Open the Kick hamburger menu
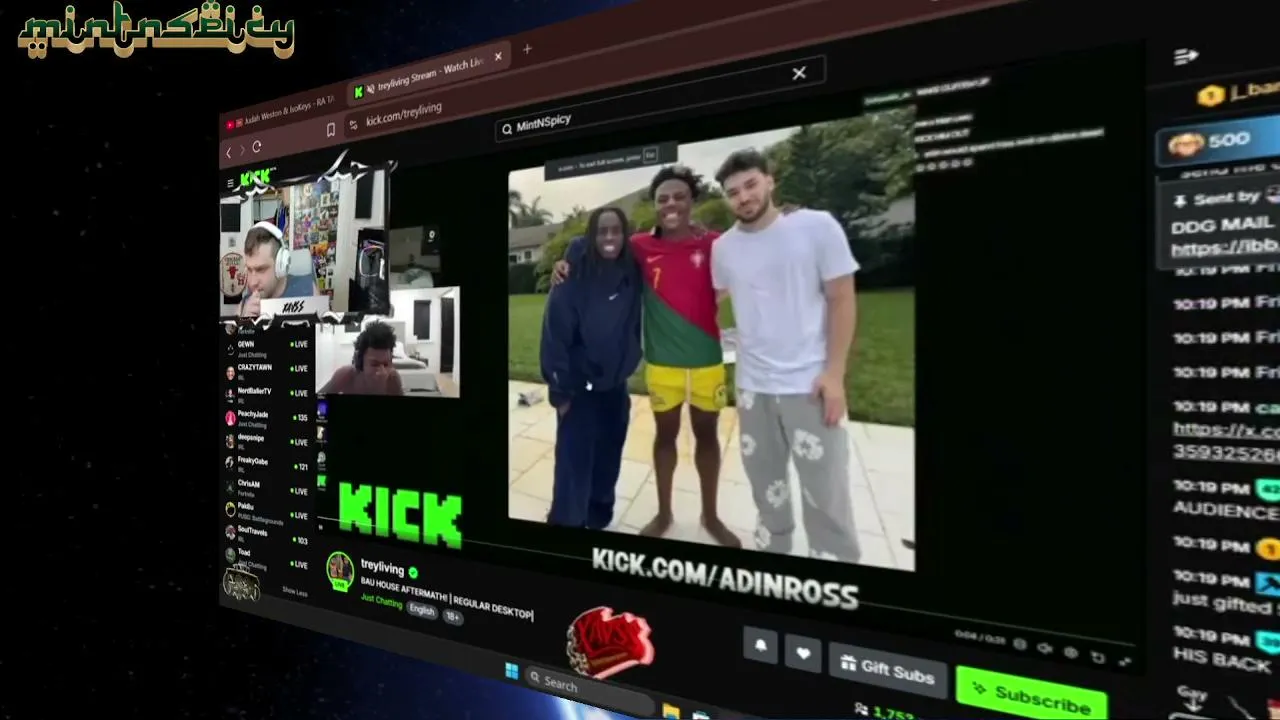Screen dimensions: 1280x720 tap(231, 182)
